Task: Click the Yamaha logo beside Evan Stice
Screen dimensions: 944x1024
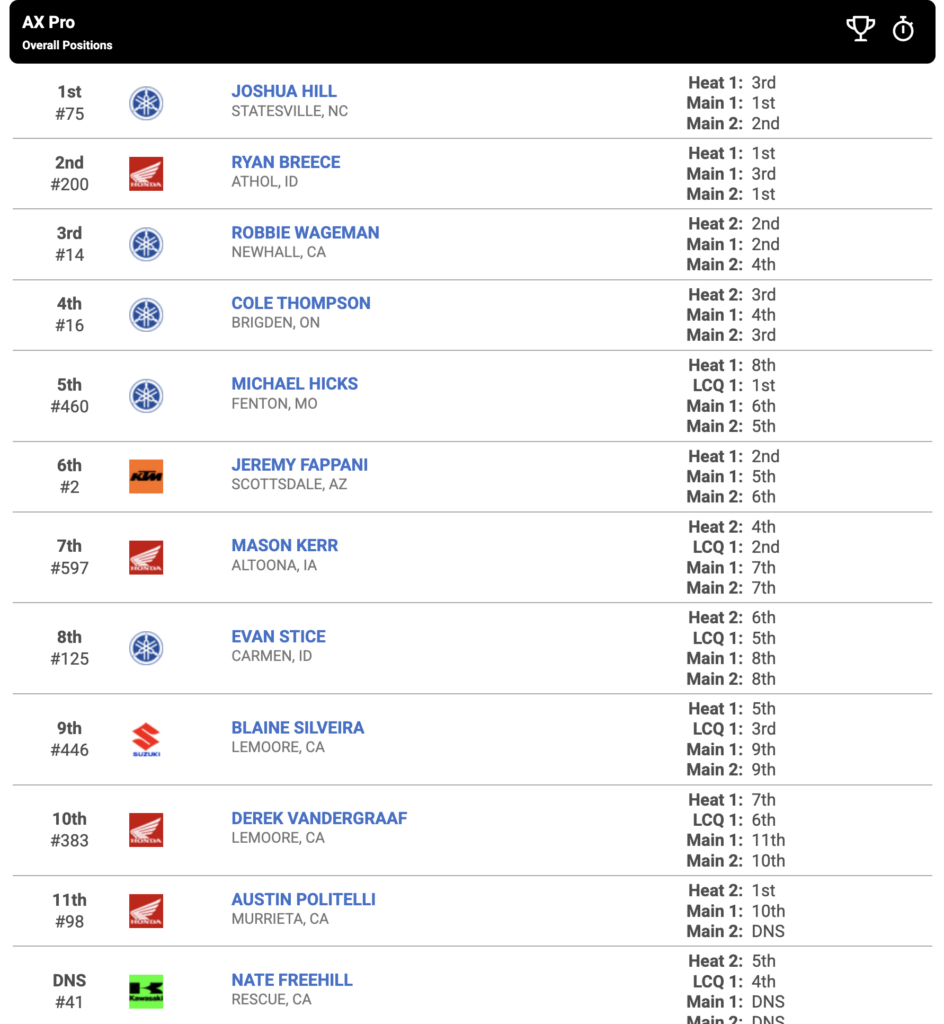Action: pyautogui.click(x=146, y=648)
